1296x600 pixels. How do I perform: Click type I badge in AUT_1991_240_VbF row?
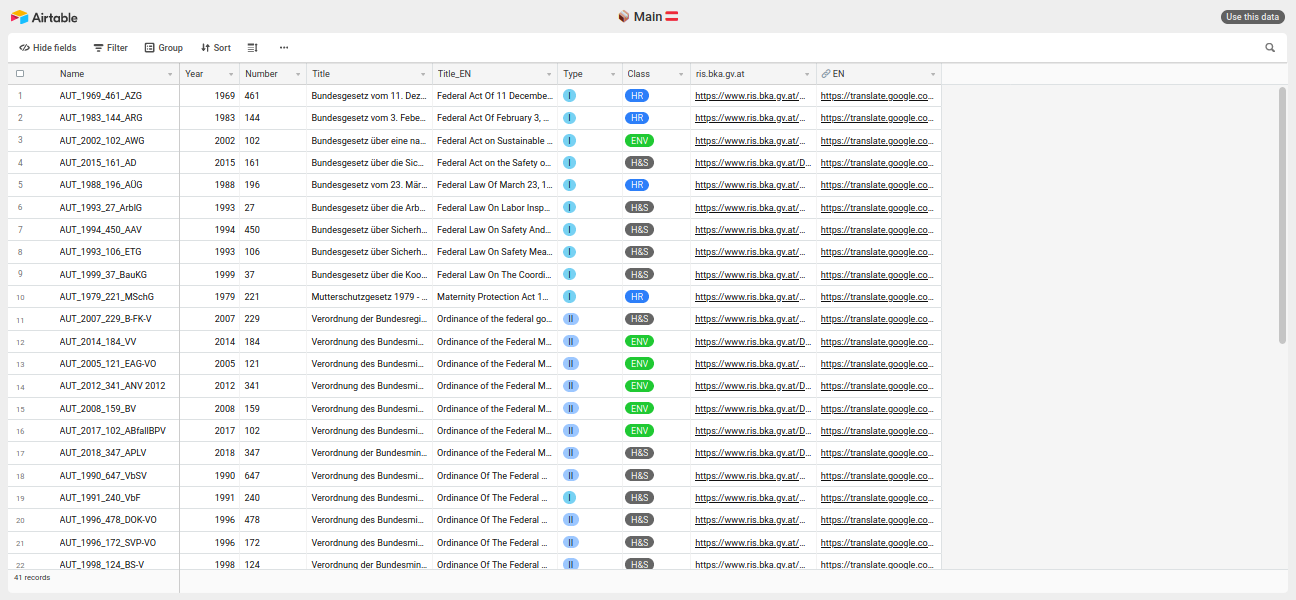coord(569,497)
